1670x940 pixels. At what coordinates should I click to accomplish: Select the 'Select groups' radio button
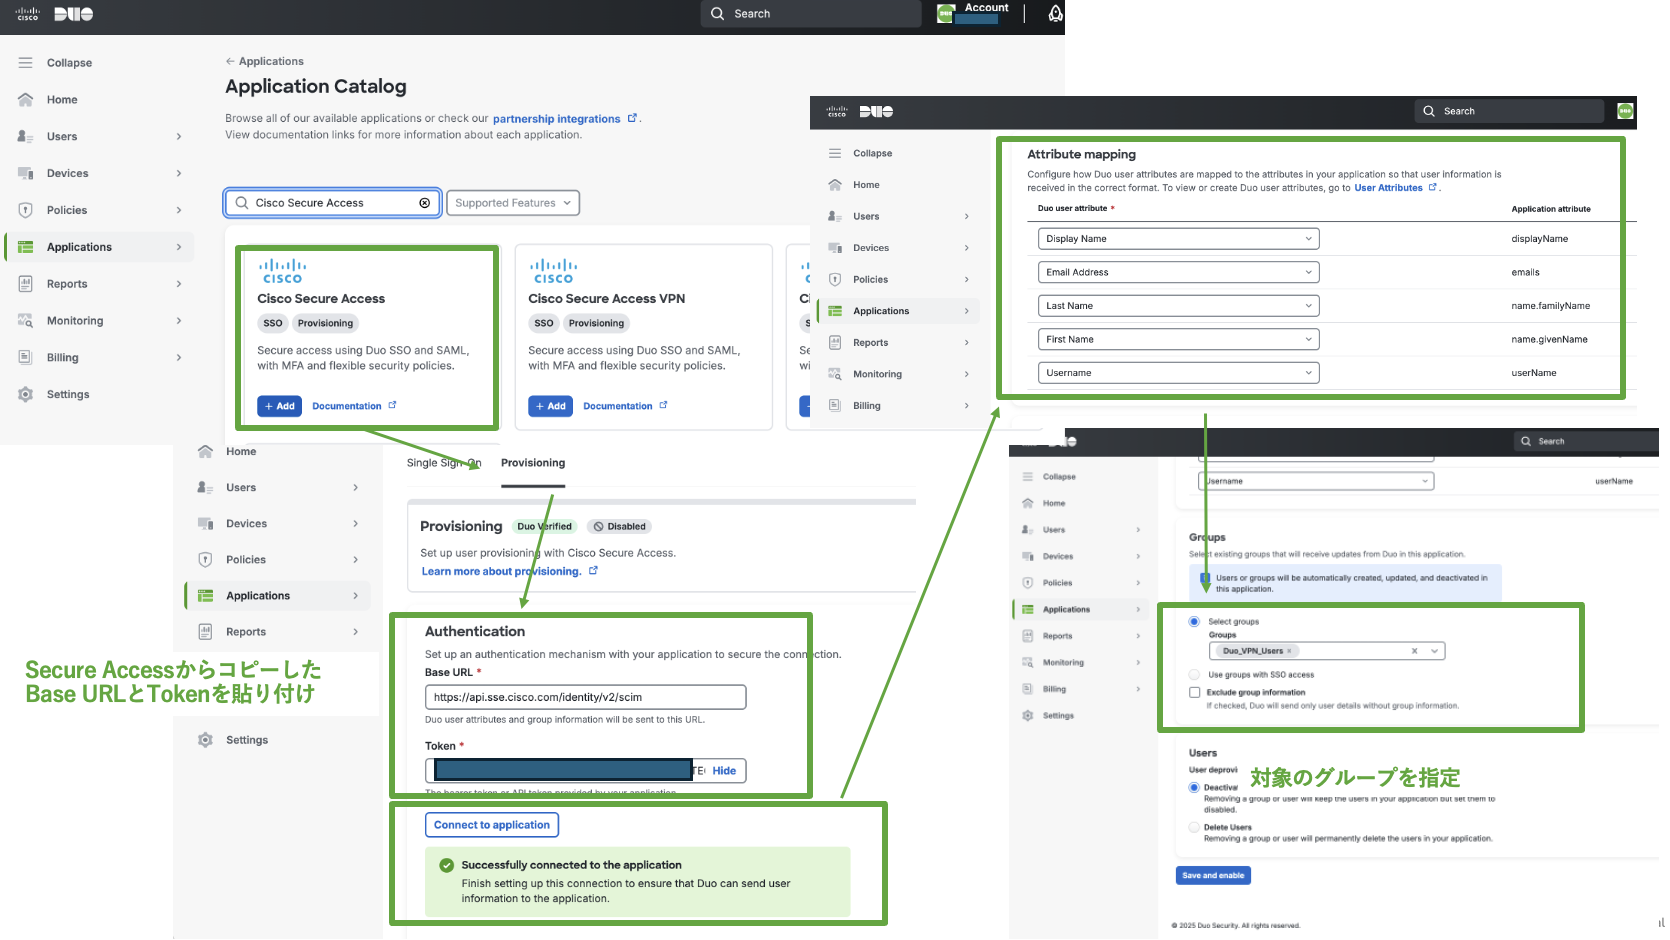coord(1194,622)
